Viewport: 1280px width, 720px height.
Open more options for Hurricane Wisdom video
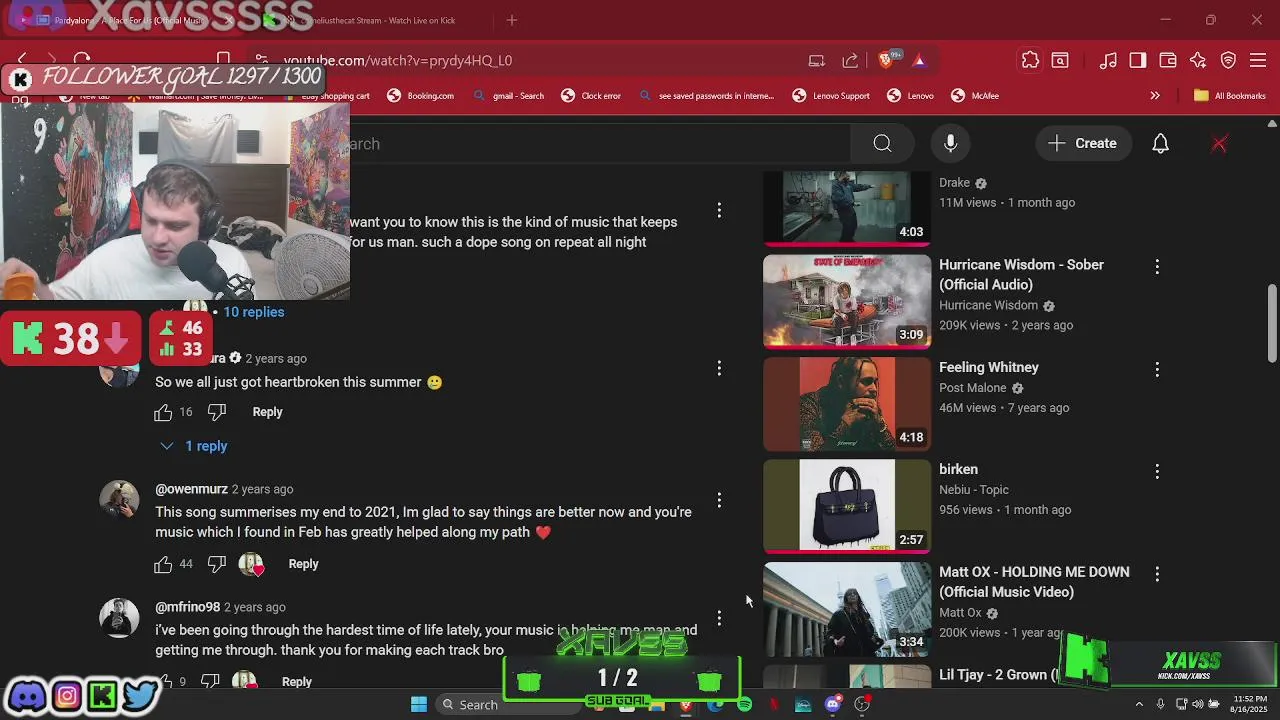[1157, 267]
